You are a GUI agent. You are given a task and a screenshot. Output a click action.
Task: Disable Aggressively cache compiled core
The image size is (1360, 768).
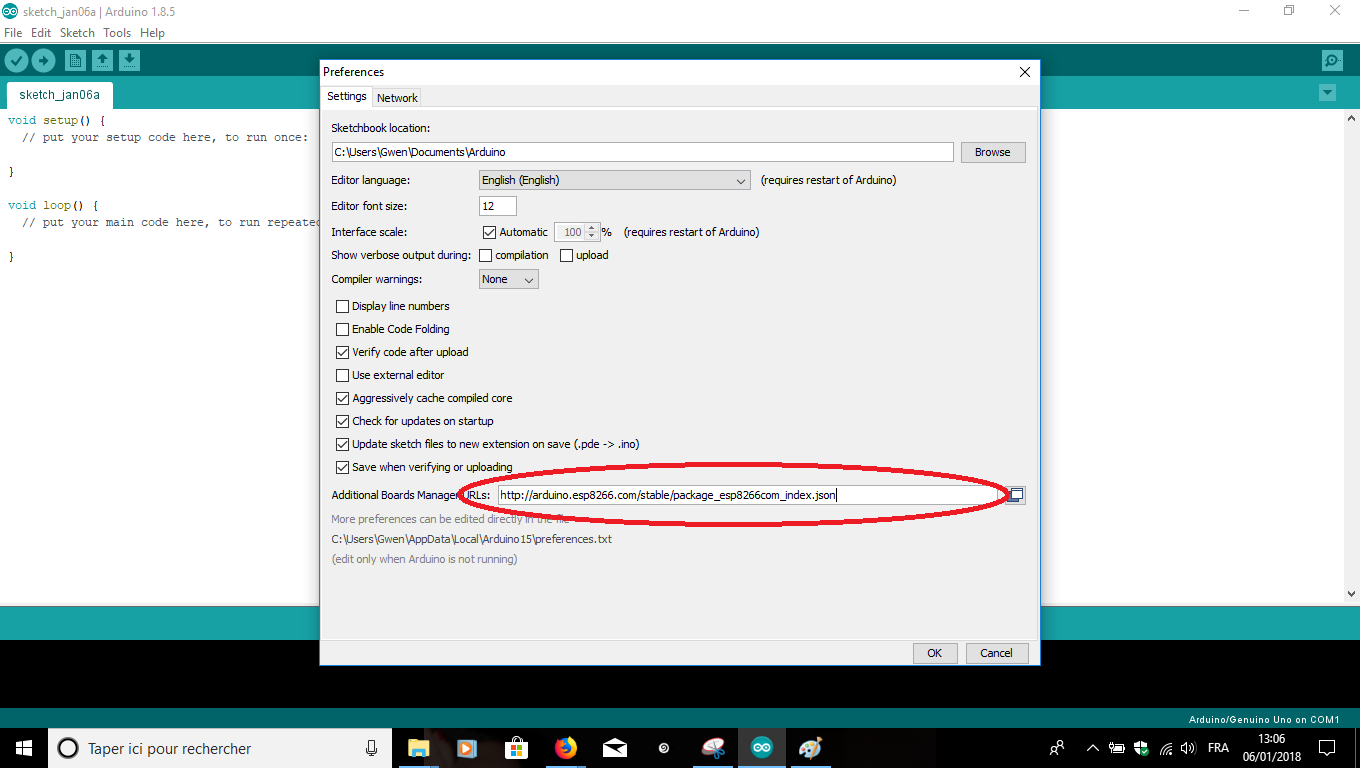[343, 398]
